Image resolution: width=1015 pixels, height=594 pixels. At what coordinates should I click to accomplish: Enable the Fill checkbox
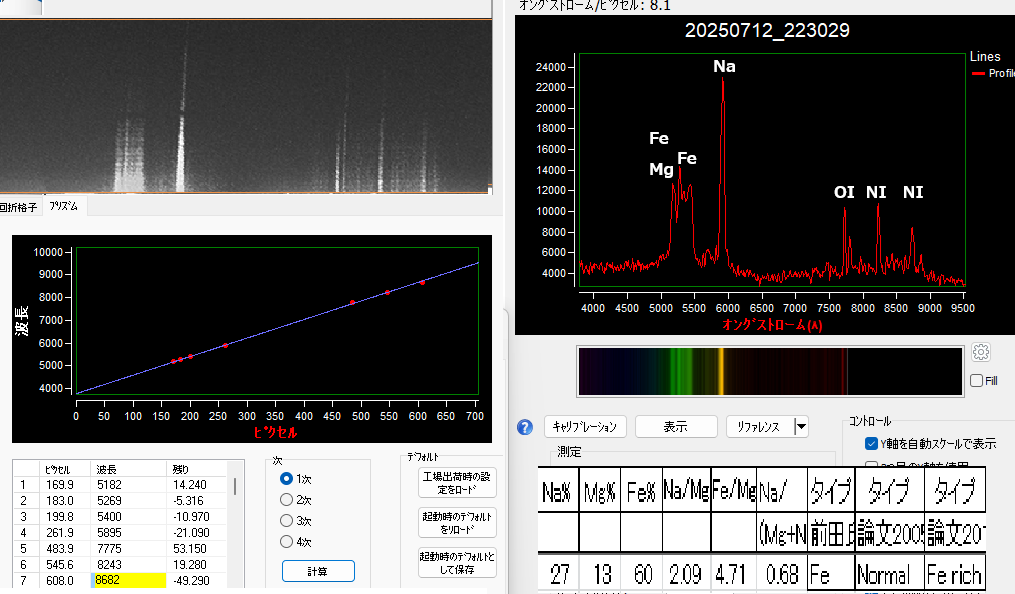[976, 381]
